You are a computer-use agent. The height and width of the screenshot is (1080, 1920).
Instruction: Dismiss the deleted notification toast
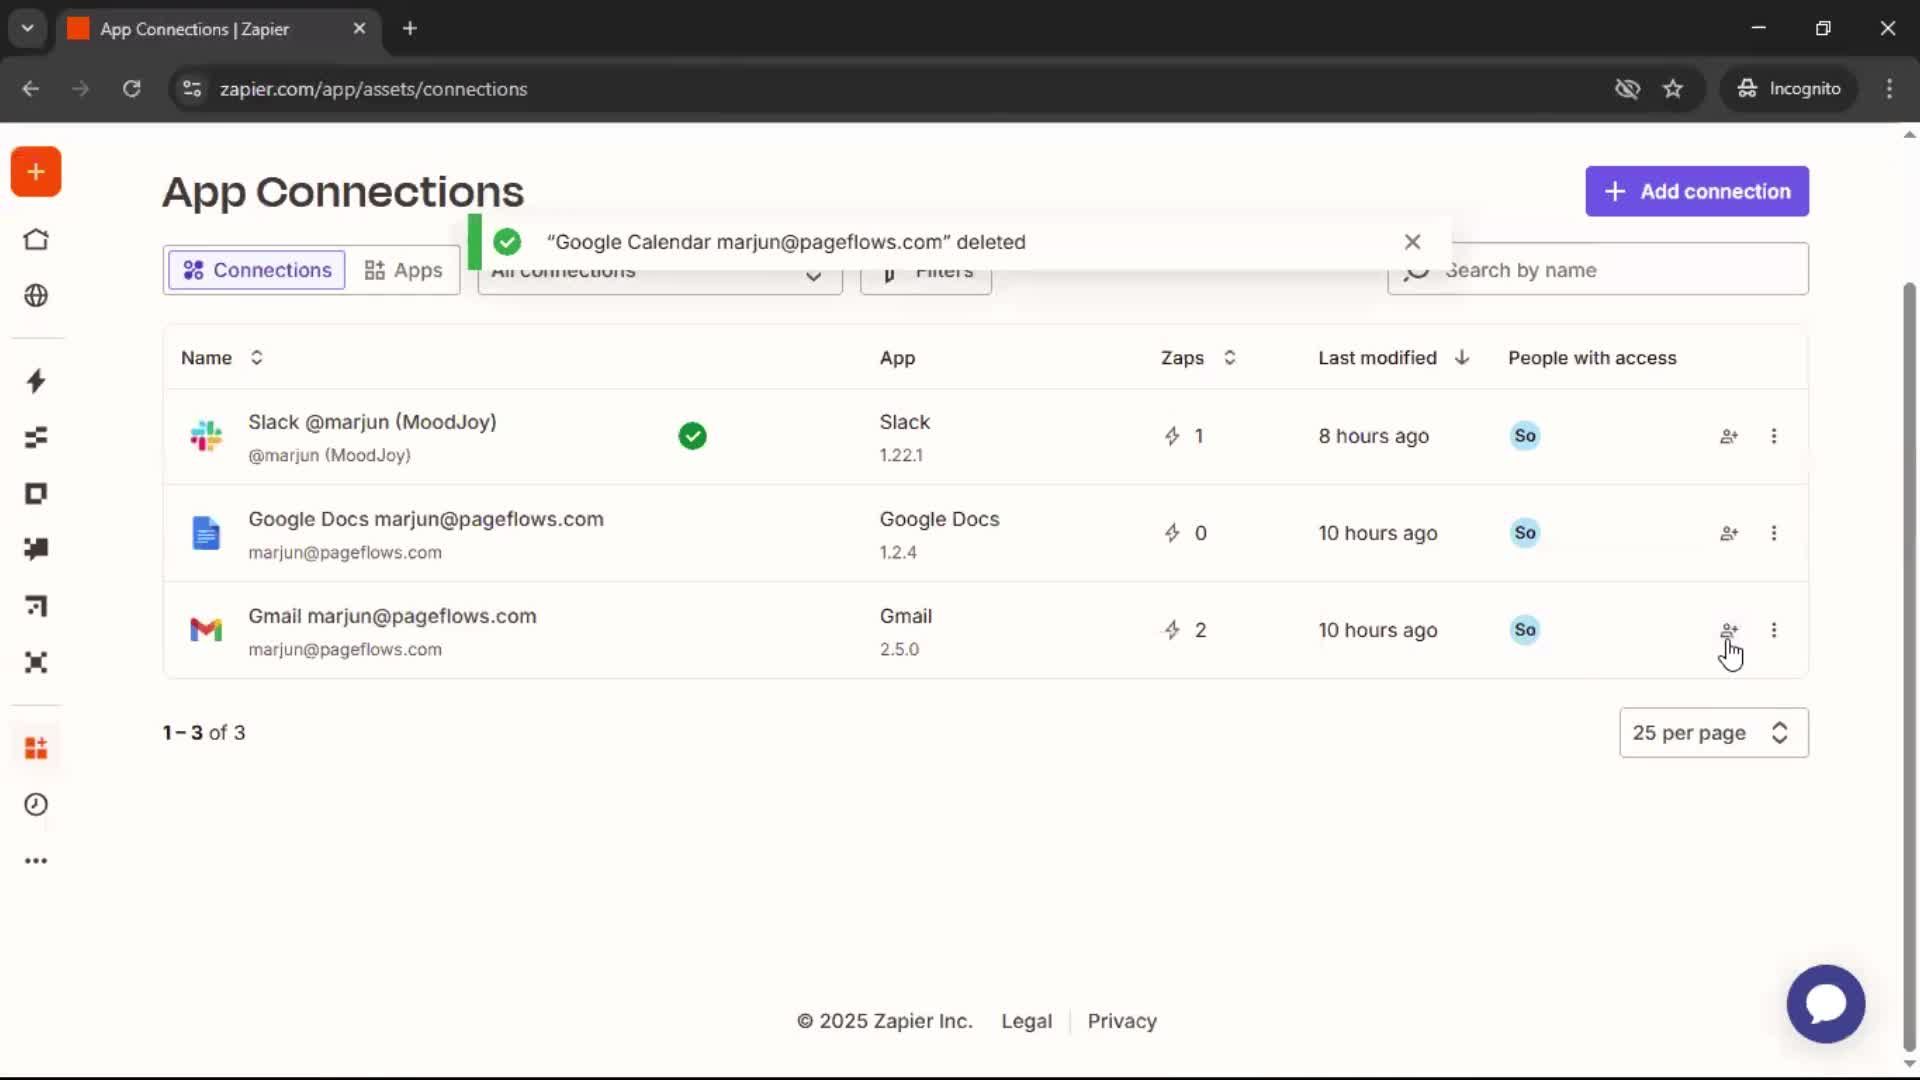click(x=1412, y=242)
